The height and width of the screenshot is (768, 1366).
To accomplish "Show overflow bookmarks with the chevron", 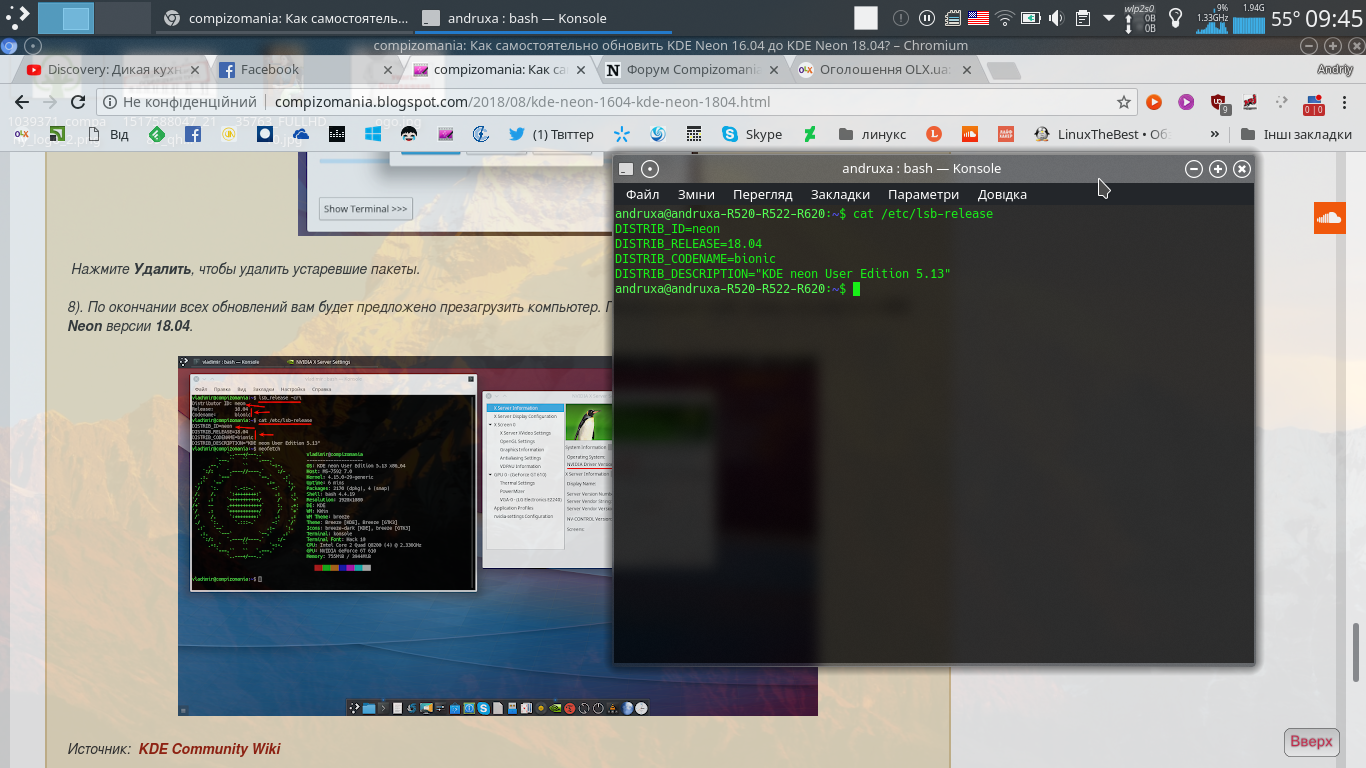I will pos(1215,134).
